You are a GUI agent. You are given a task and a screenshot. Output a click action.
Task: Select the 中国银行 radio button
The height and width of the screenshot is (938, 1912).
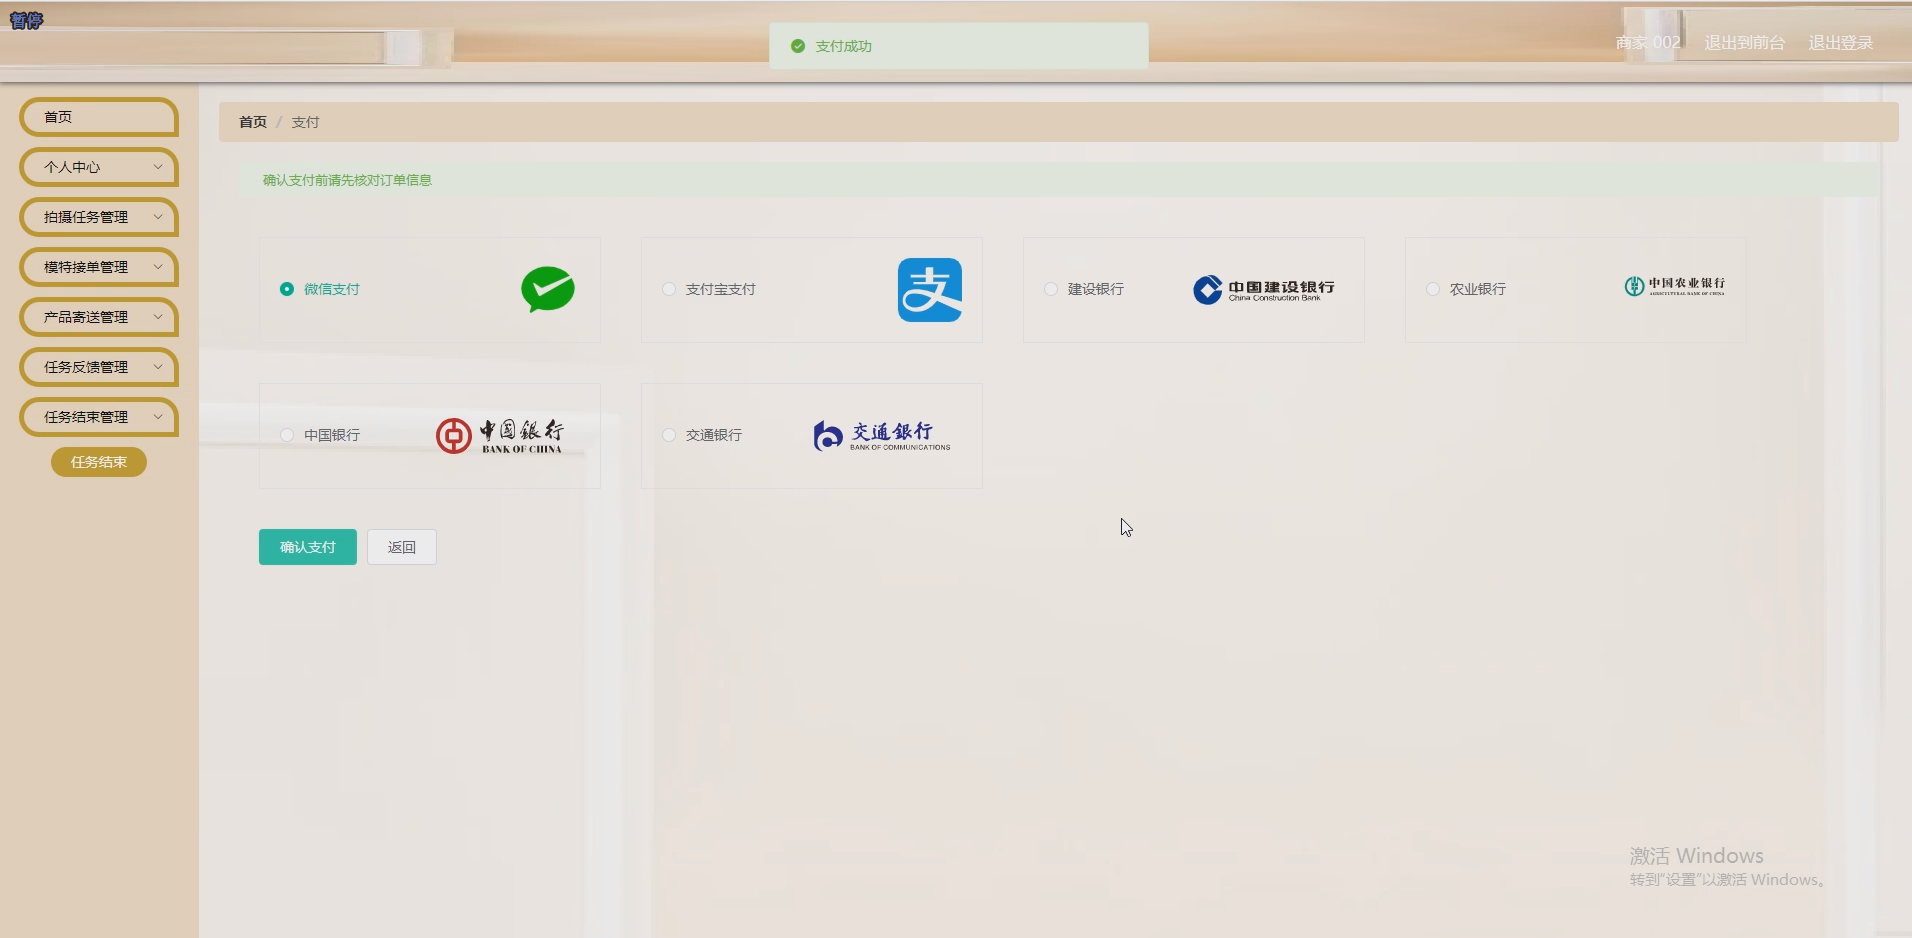click(287, 435)
